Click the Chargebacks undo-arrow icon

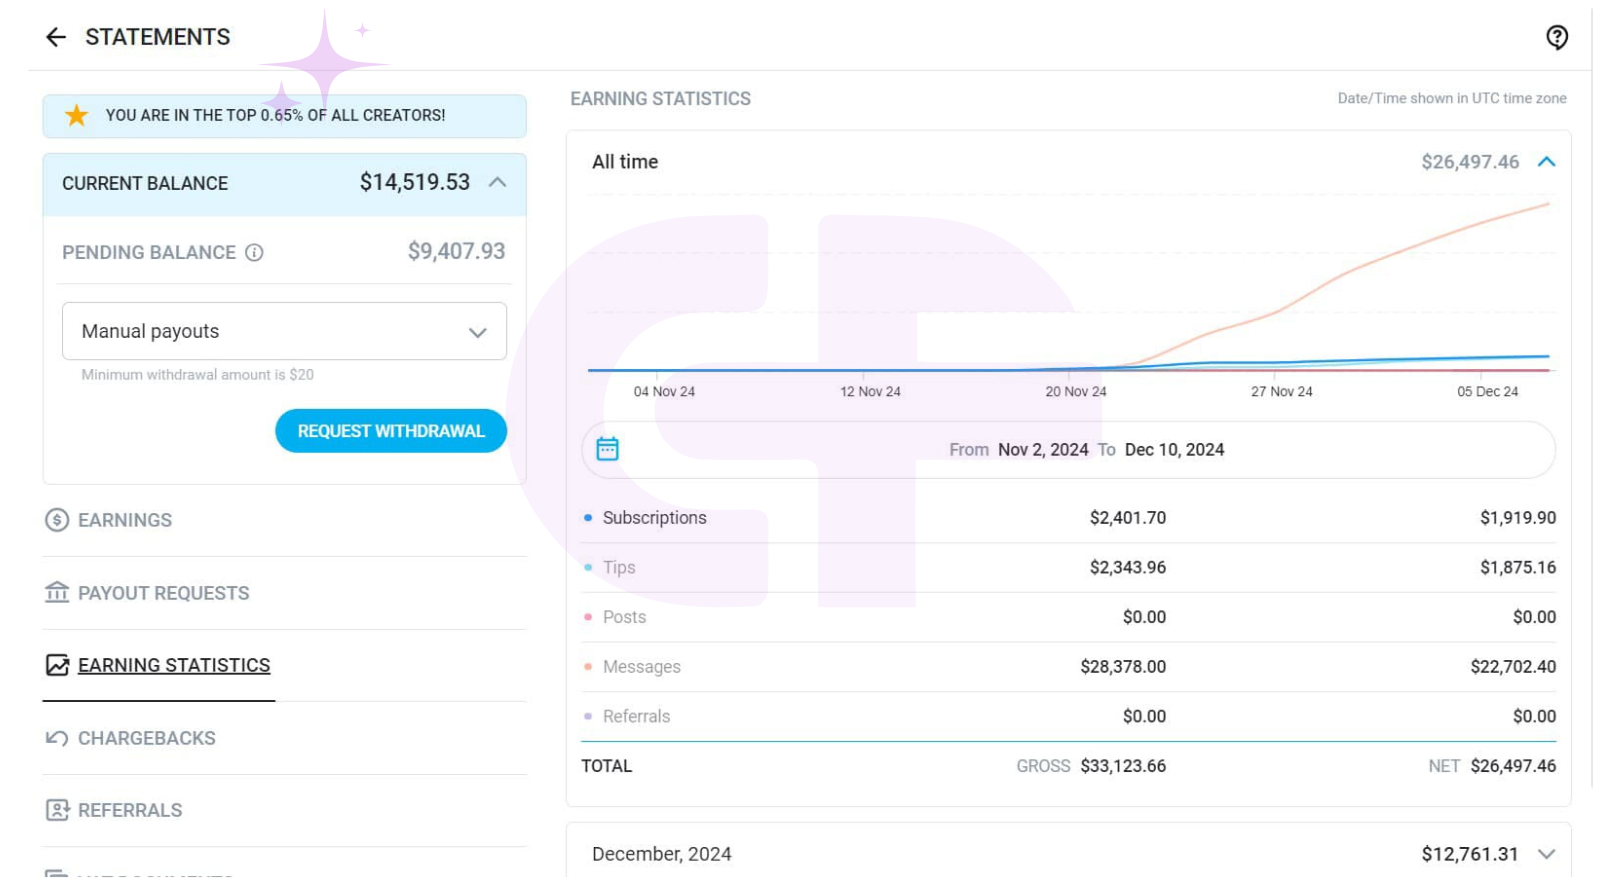[x=57, y=738]
